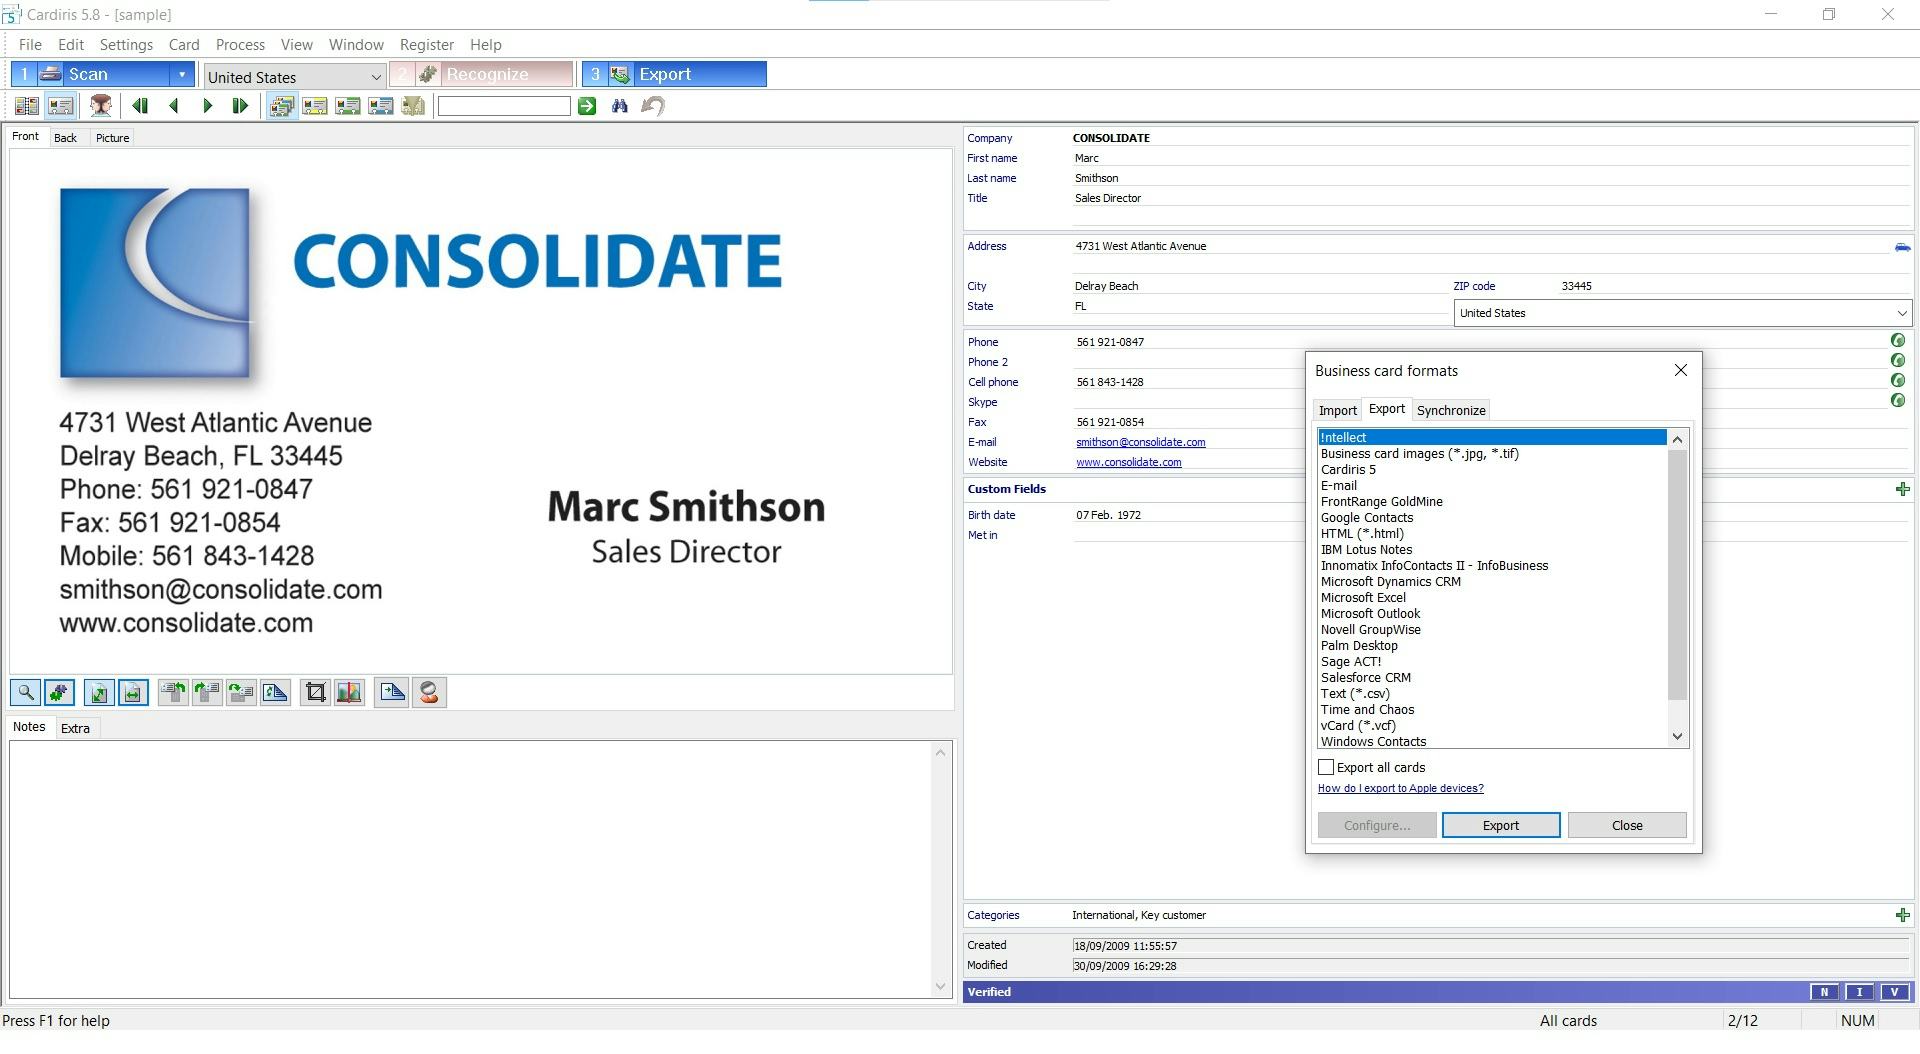Screen dimensions: 1920x1054
Task: Click the stacked cards filter icon
Action: (282, 106)
